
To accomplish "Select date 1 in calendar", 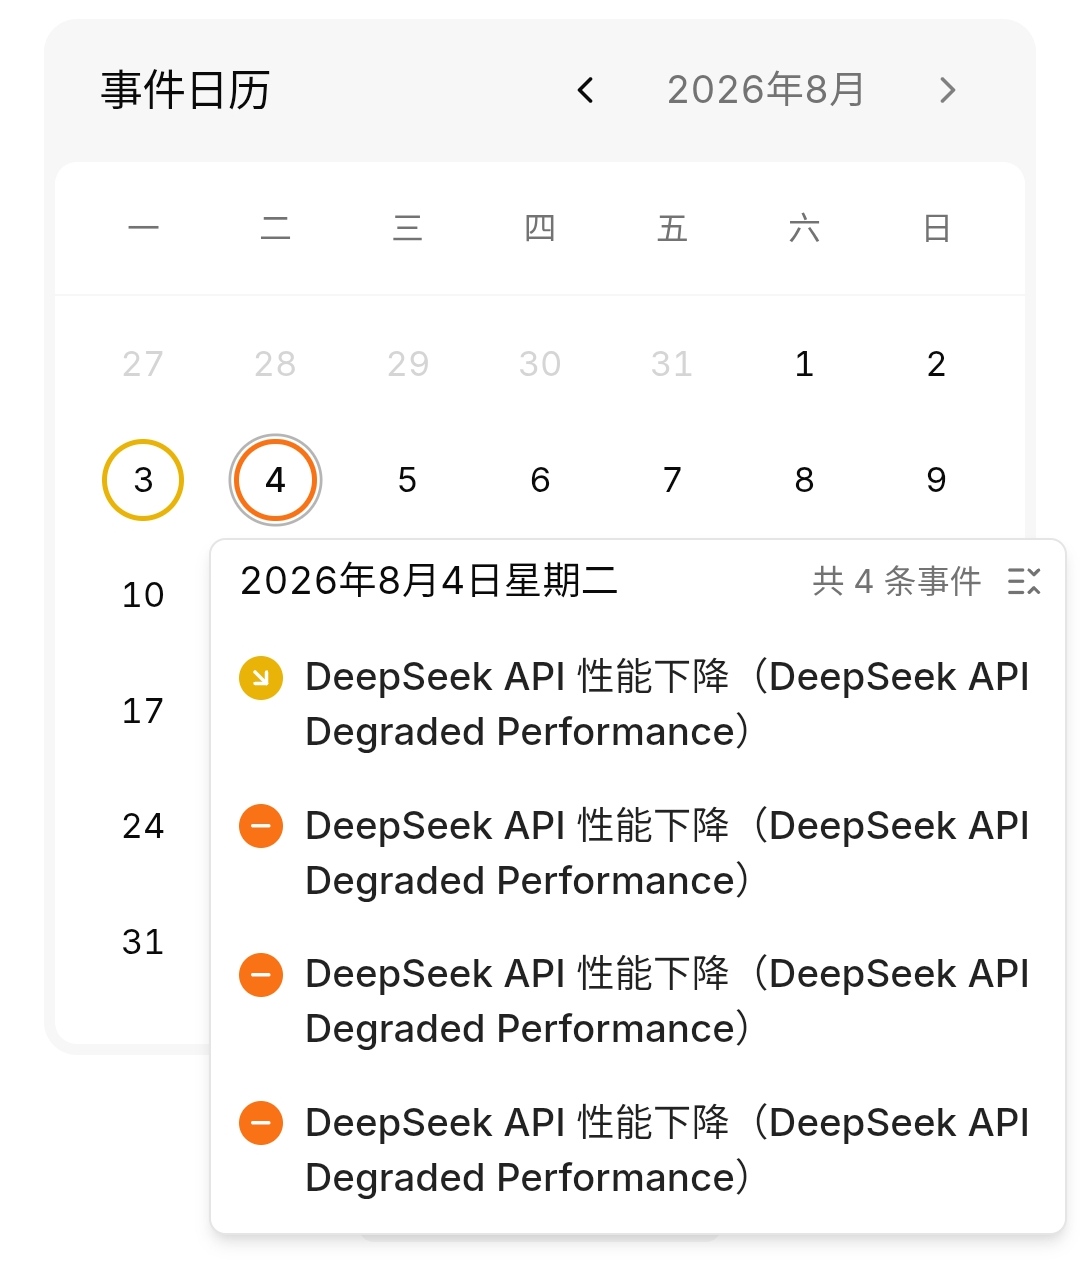I will [x=804, y=364].
